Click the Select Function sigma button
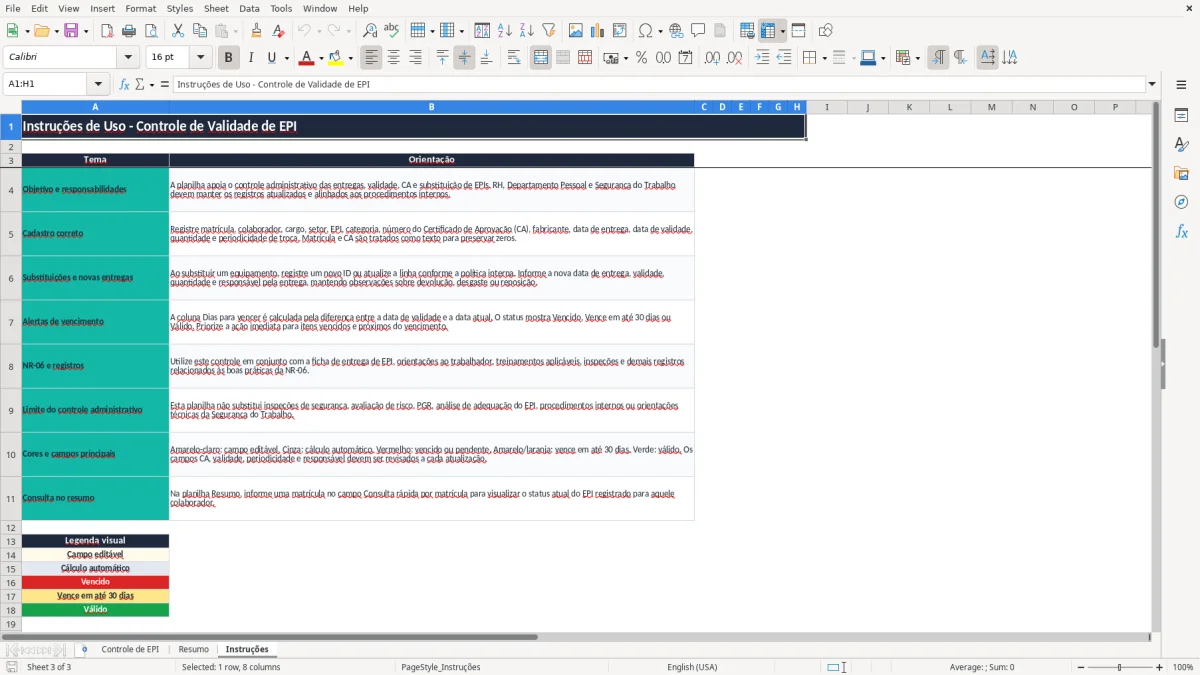 [x=139, y=84]
